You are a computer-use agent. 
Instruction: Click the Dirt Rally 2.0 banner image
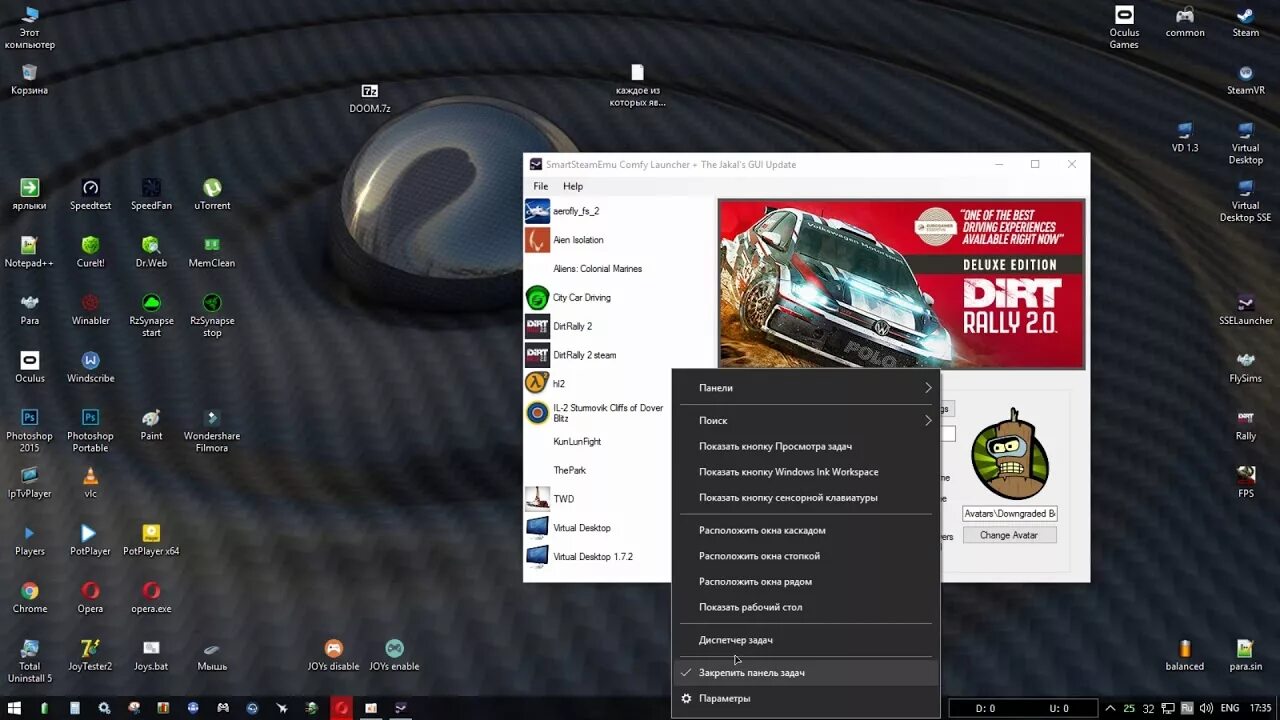(901, 284)
